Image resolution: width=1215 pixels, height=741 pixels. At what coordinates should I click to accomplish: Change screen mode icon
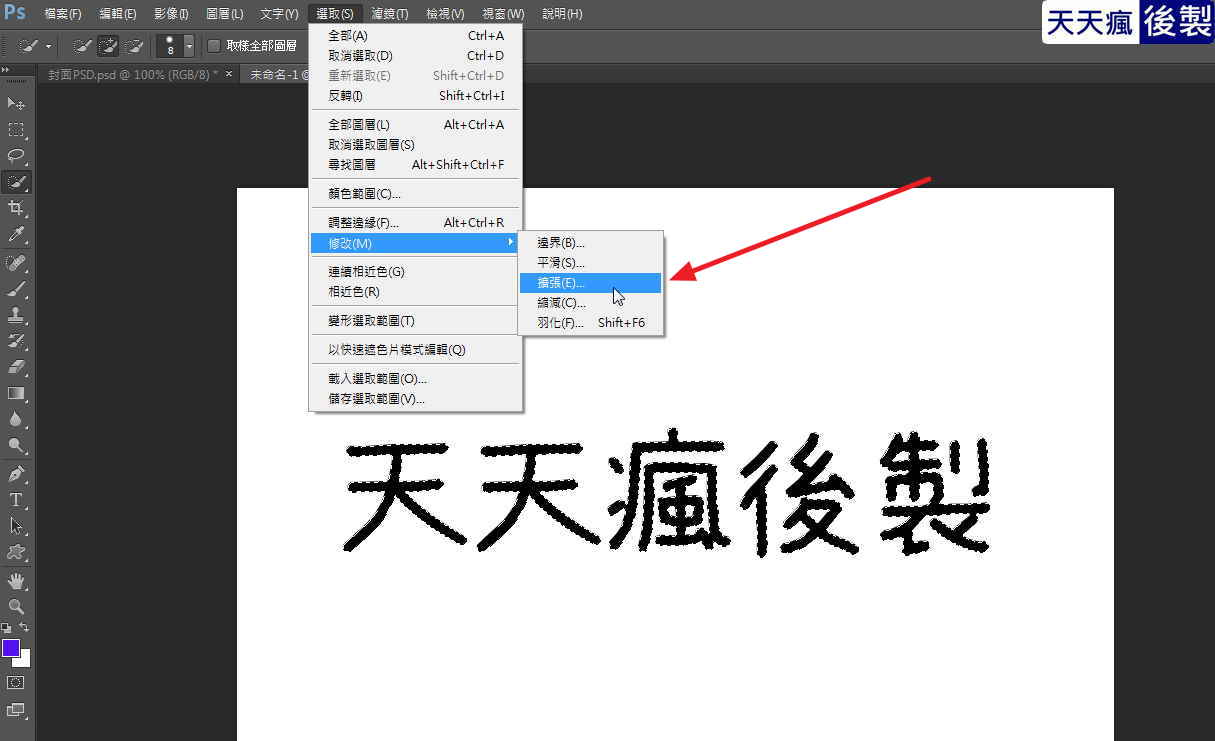[x=17, y=710]
